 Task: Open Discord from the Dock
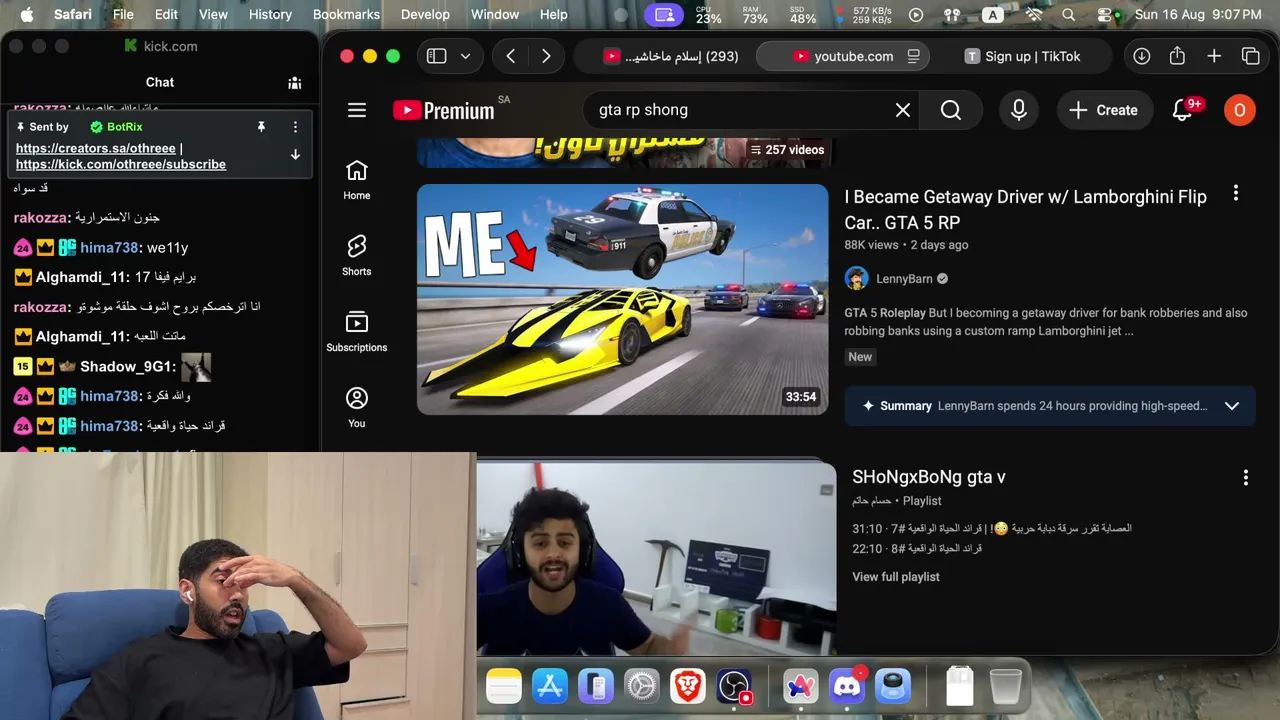coord(847,686)
